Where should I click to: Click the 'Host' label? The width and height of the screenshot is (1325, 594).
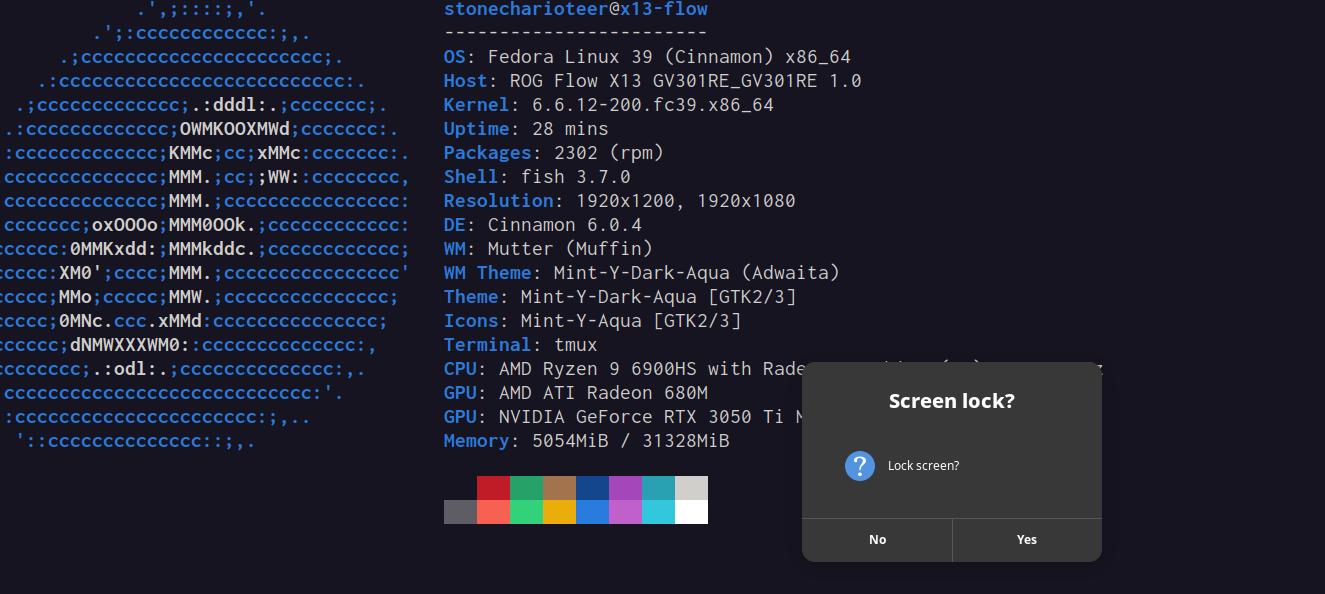click(x=466, y=81)
